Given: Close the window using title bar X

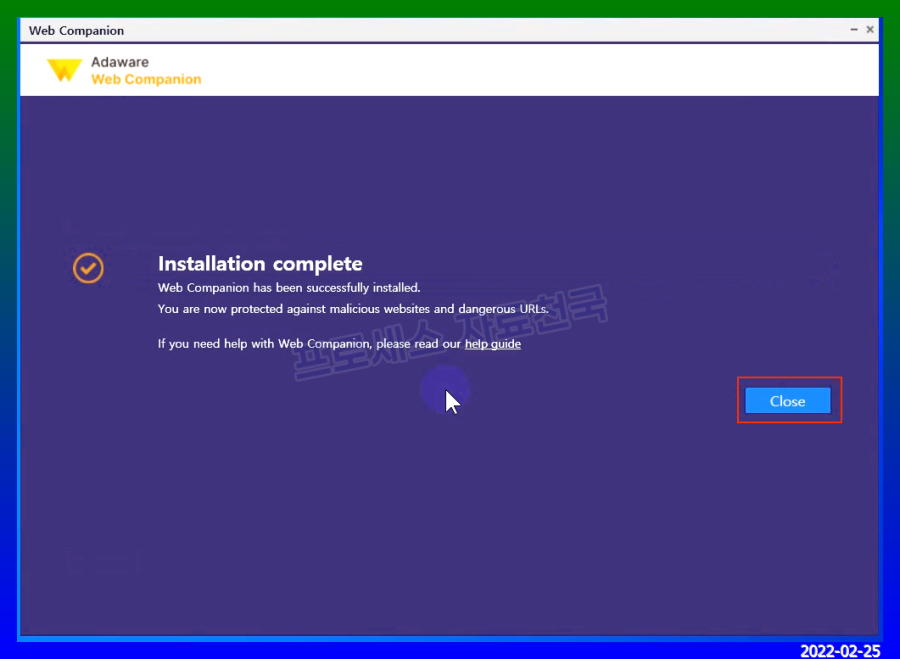Looking at the screenshot, I should click(870, 30).
